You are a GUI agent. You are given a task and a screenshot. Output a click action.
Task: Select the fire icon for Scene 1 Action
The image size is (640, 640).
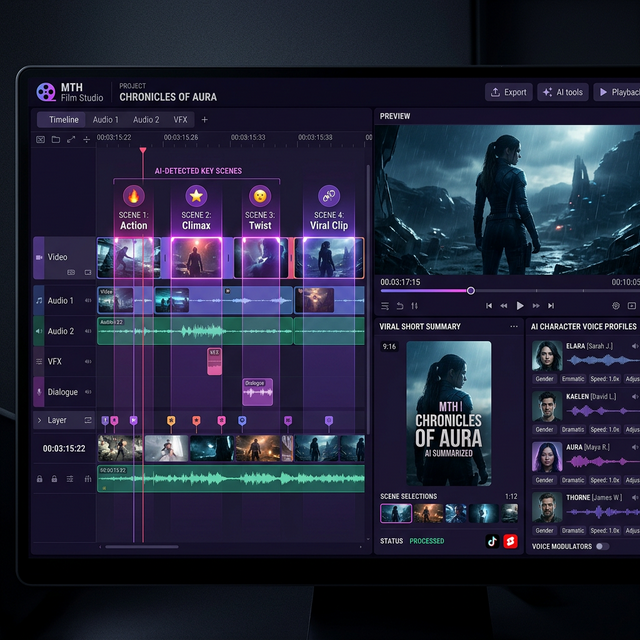click(133, 196)
